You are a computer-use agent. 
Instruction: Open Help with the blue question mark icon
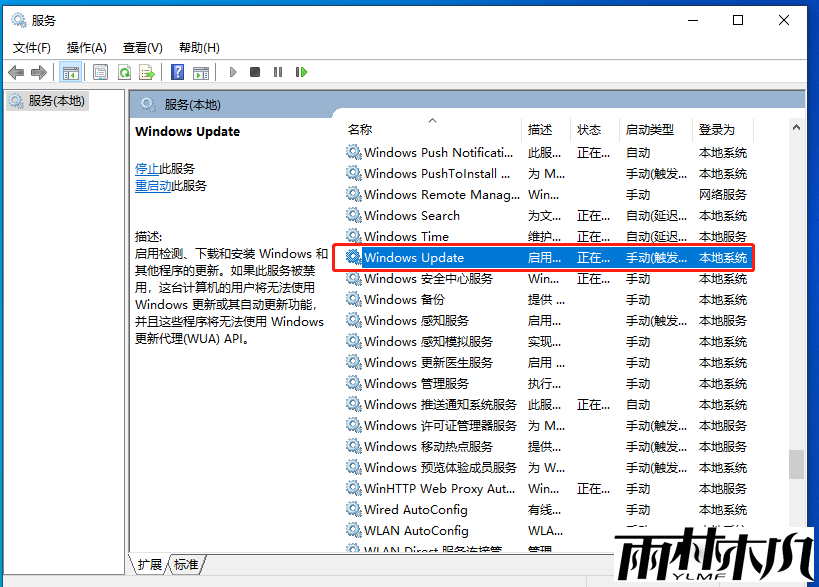point(178,71)
